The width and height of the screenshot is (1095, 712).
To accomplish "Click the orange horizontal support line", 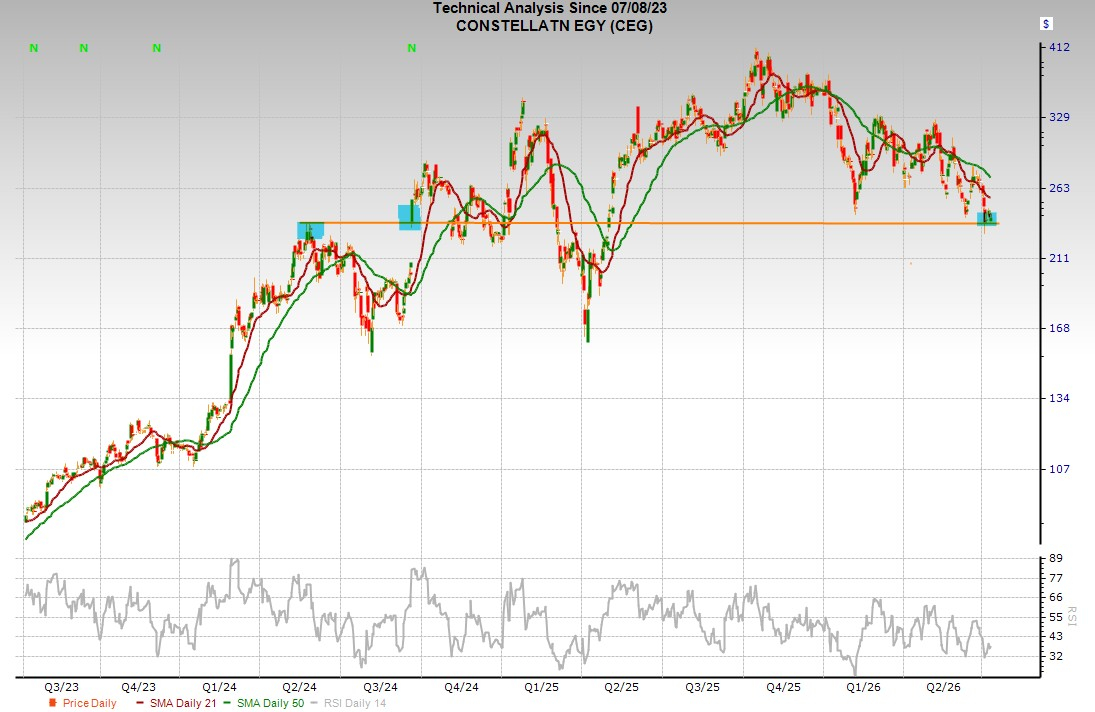I will pyautogui.click(x=648, y=223).
